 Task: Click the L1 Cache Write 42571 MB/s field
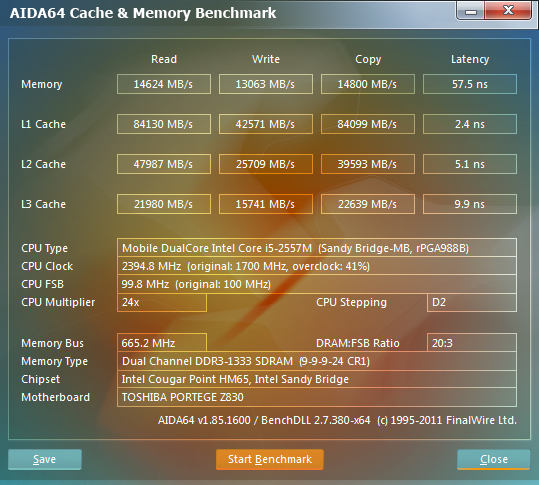click(266, 124)
